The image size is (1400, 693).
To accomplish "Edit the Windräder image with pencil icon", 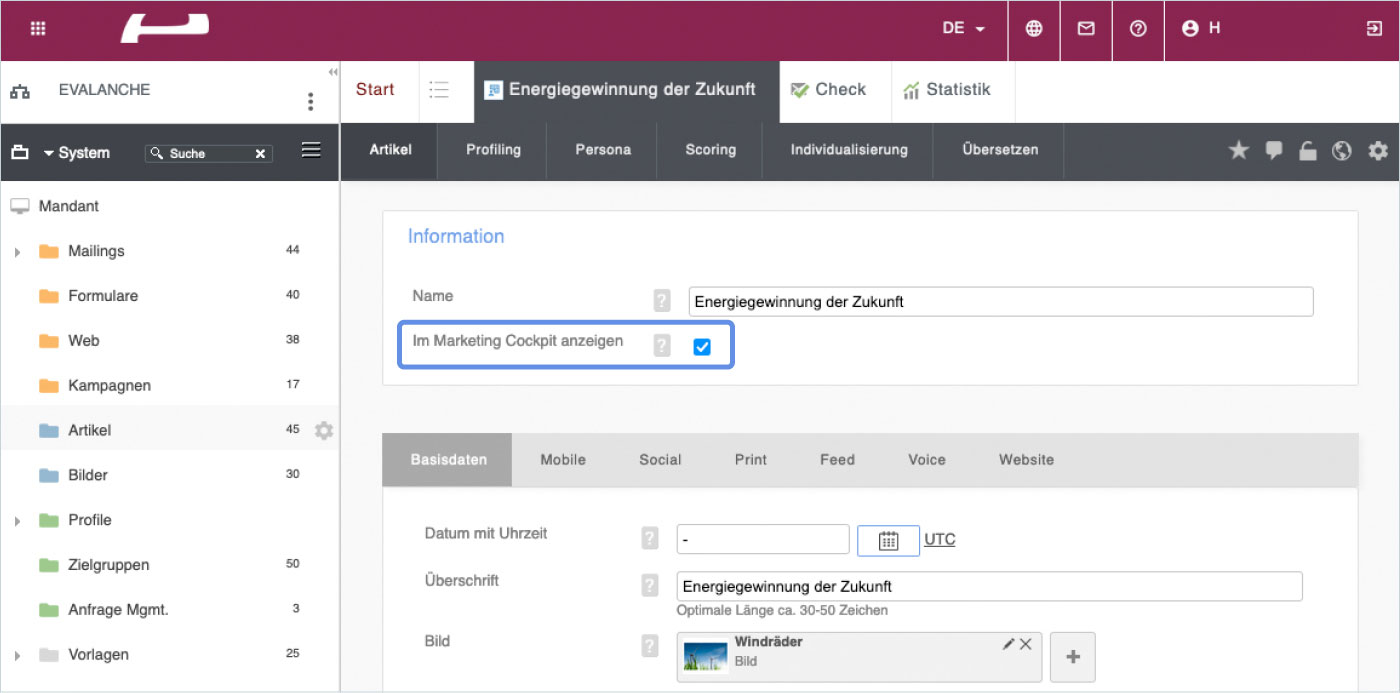I will 1008,644.
